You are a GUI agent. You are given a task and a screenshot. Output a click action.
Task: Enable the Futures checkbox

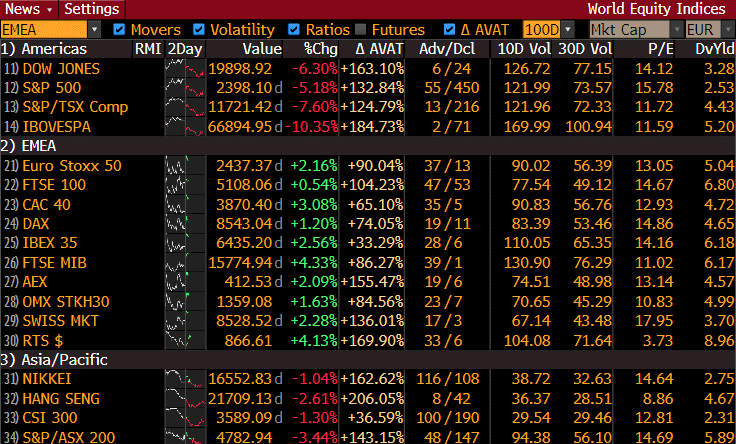click(x=360, y=30)
